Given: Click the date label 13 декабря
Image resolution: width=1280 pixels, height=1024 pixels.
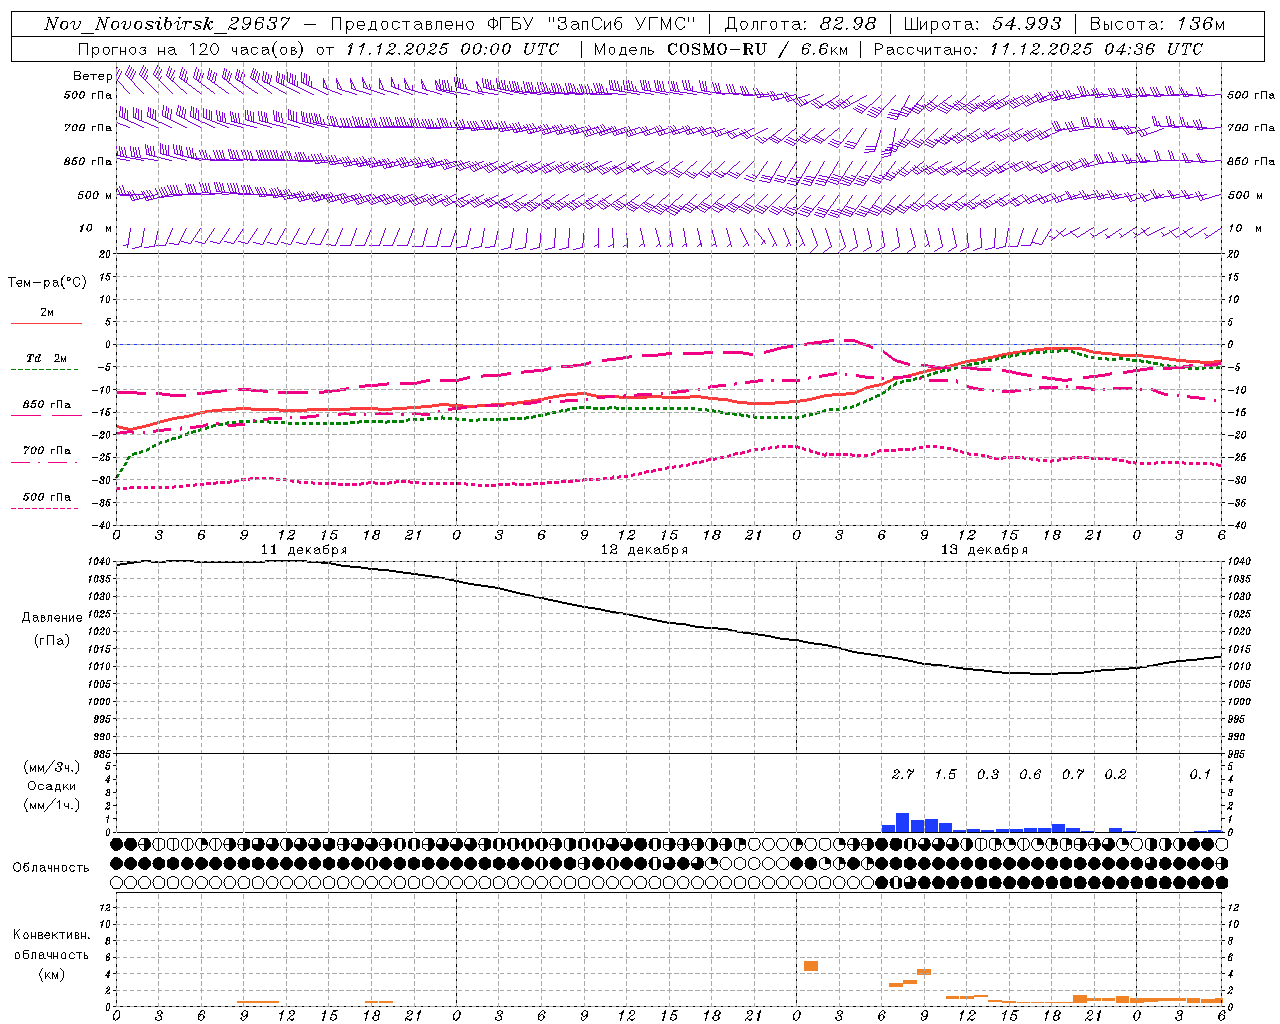Looking at the screenshot, I should 984,550.
